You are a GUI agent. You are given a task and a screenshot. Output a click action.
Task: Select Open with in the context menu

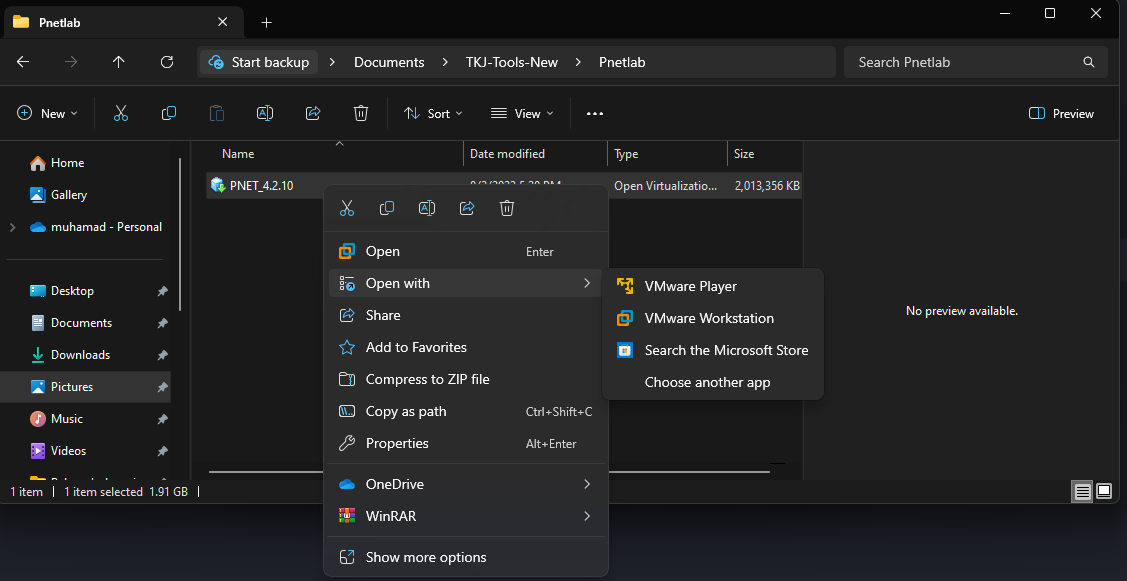point(466,283)
